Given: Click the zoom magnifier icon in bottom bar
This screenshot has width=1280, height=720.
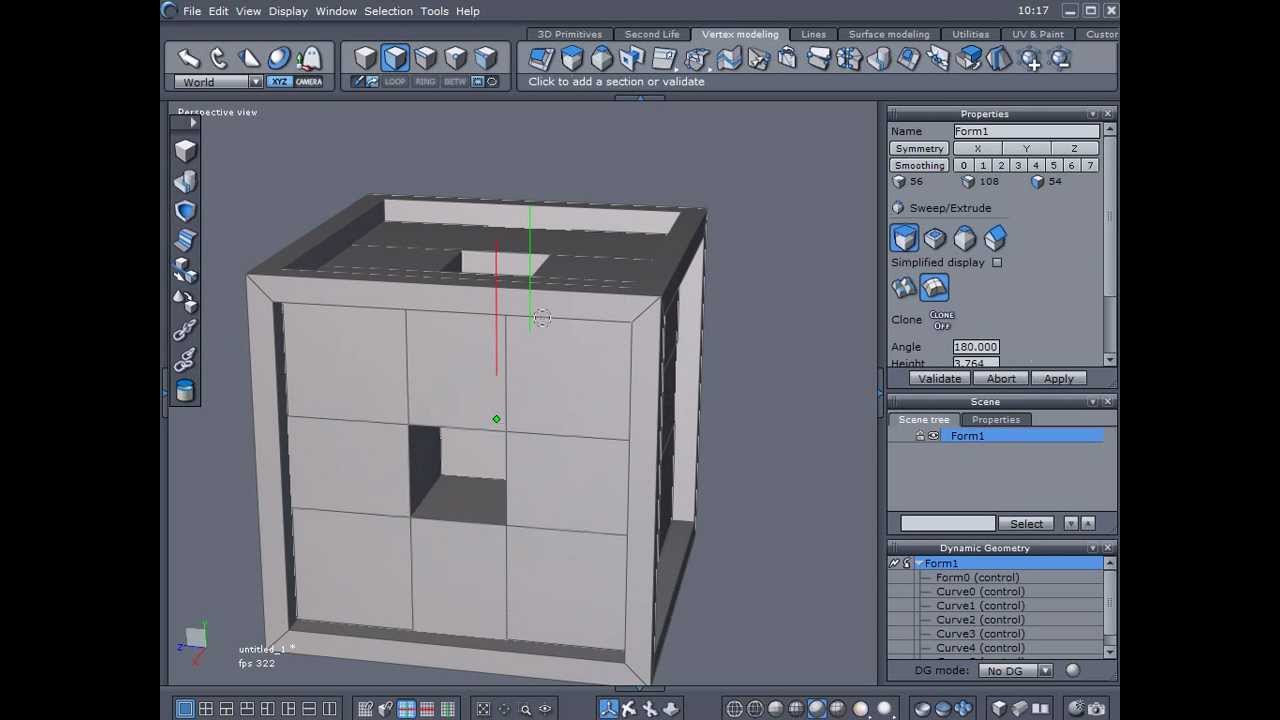Looking at the screenshot, I should tap(525, 709).
